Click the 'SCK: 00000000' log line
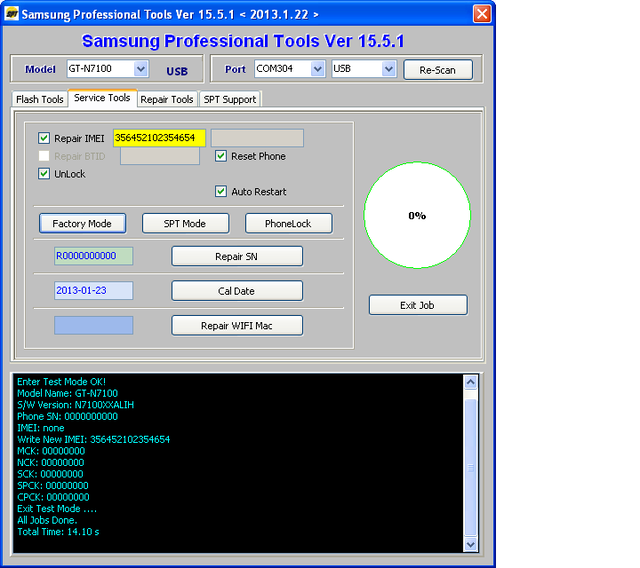Screen dimensions: 640x568 point(50,474)
